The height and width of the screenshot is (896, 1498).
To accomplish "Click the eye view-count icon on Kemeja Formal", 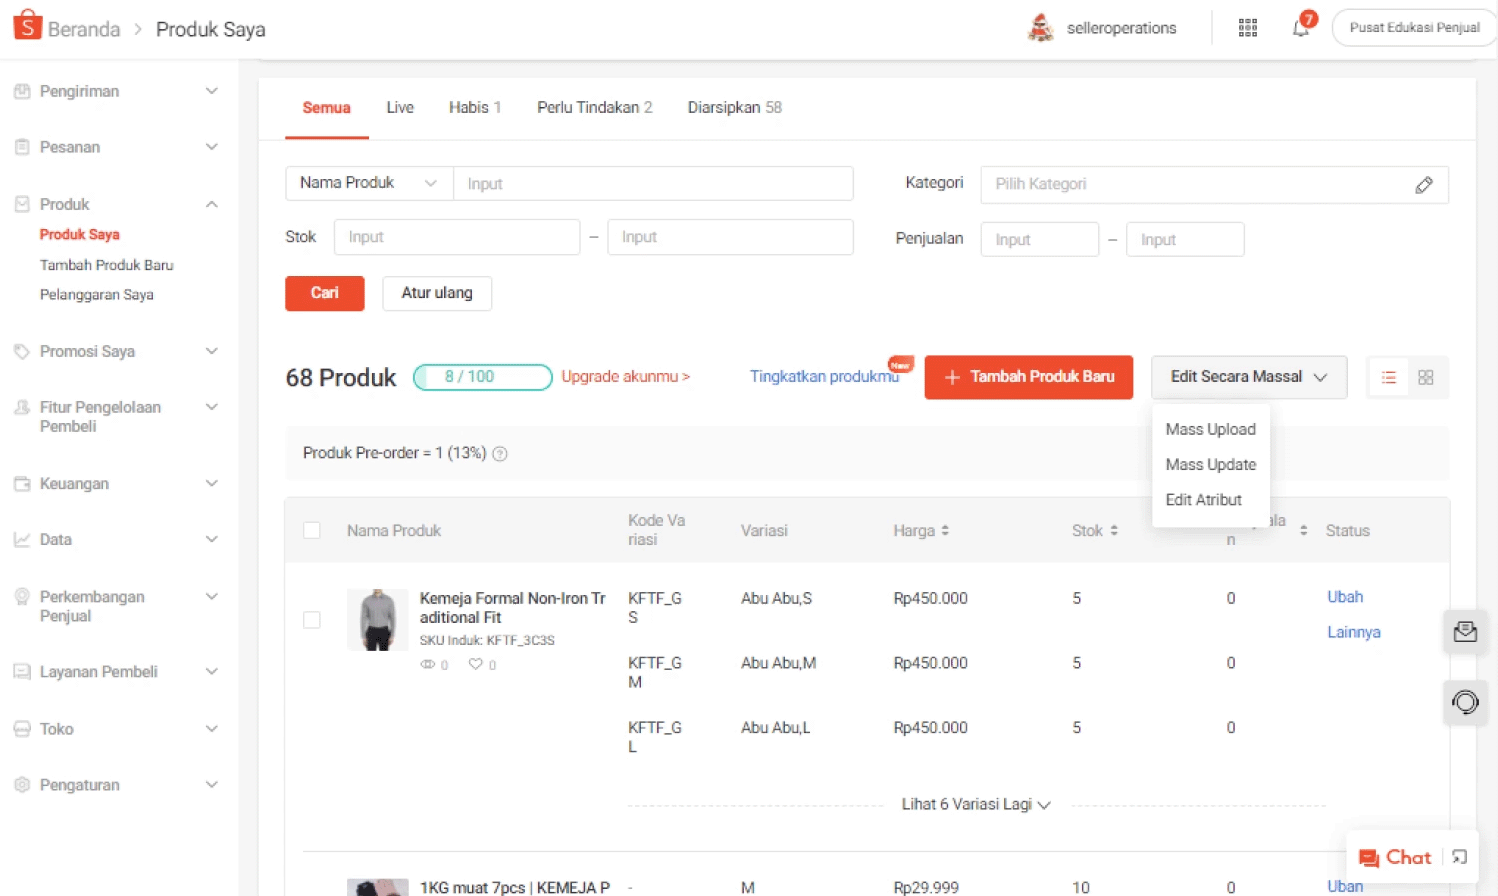I will 428,664.
